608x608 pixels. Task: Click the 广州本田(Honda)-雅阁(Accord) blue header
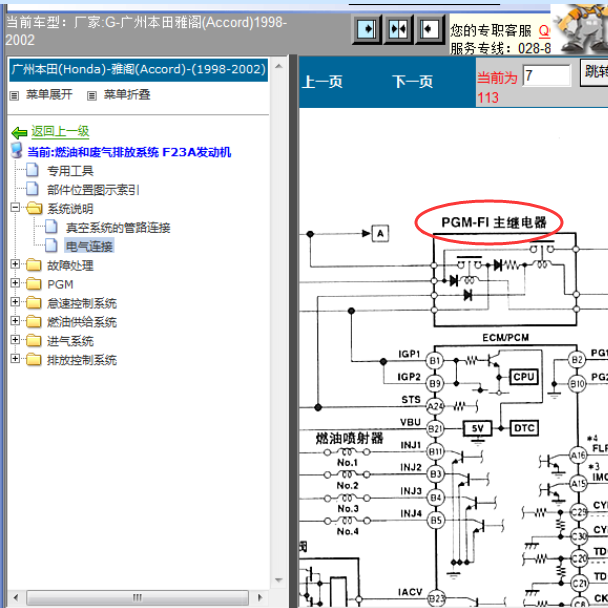click(138, 70)
